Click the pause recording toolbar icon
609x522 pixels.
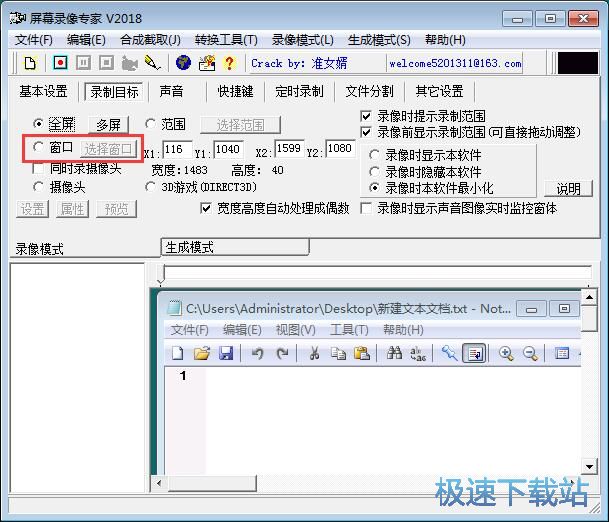[x=83, y=63]
